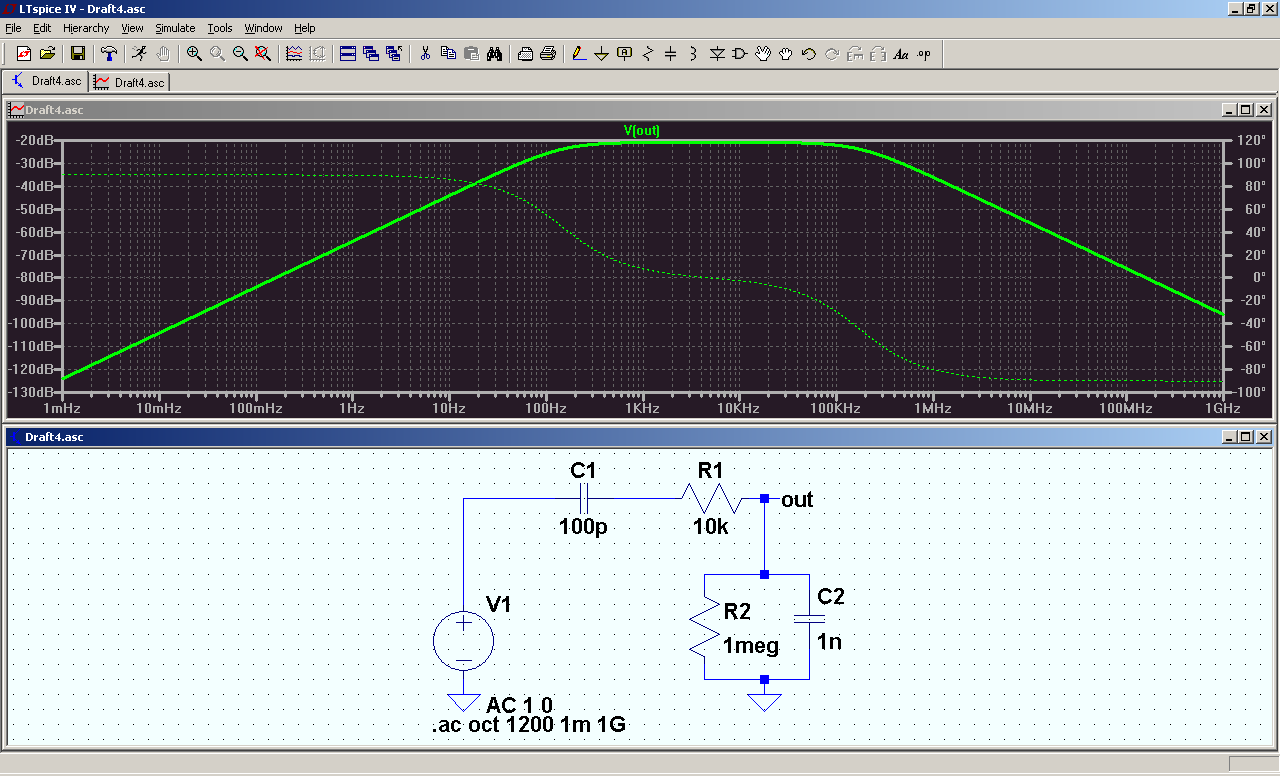Viewport: 1280px width, 776px height.
Task: Select the Label Net tool
Action: coord(625,54)
